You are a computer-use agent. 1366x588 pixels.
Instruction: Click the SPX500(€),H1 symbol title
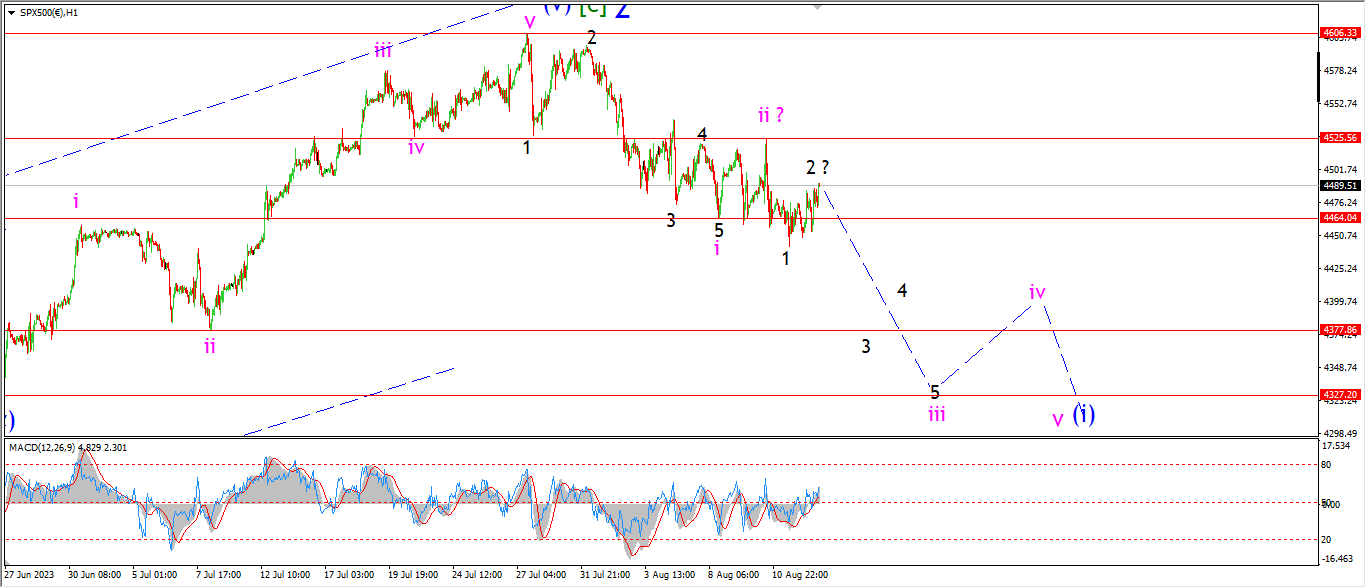click(49, 12)
